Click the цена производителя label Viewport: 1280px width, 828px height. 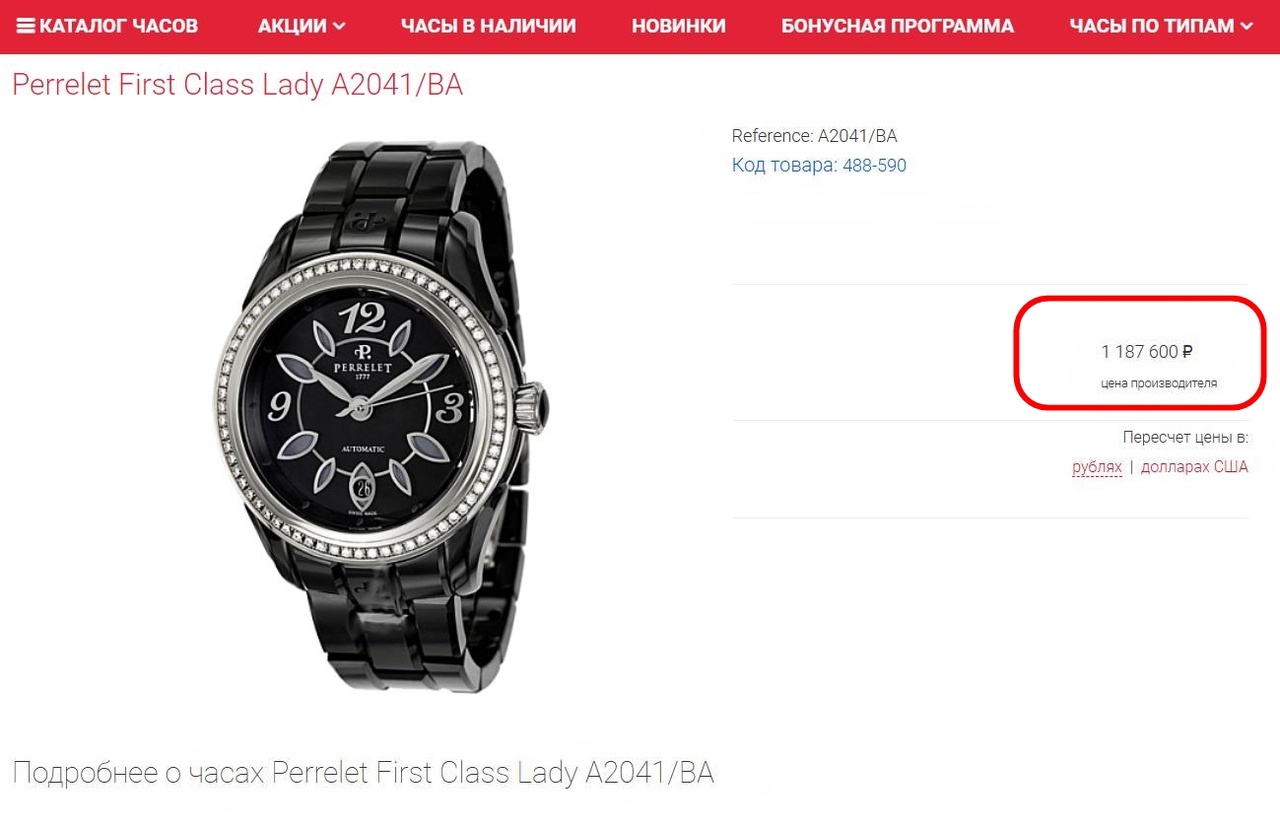coord(1159,383)
